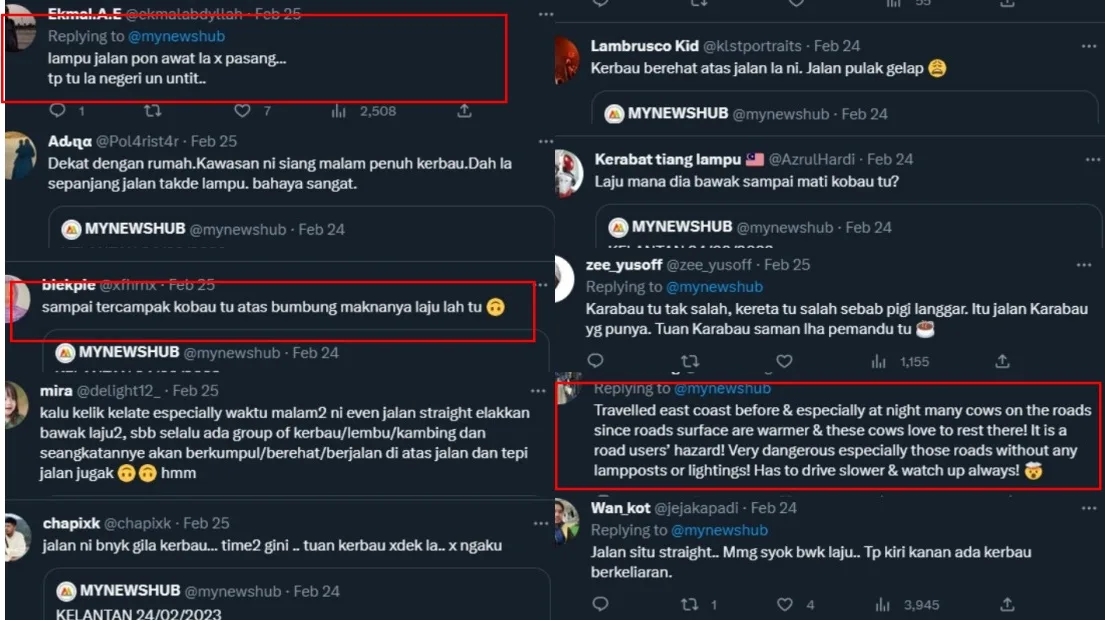Open more options for zee_yusoff's tweet
This screenshot has width=1105, height=620.
coord(1084,266)
